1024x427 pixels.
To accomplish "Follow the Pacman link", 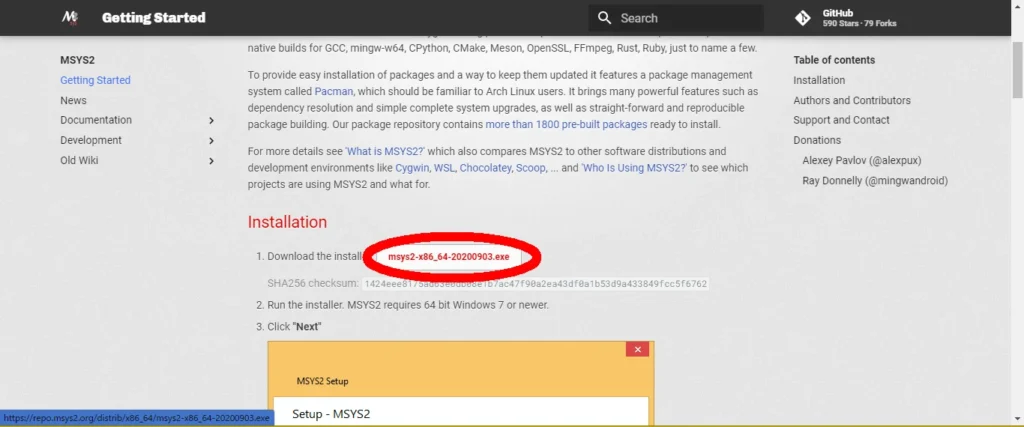I will pos(334,91).
